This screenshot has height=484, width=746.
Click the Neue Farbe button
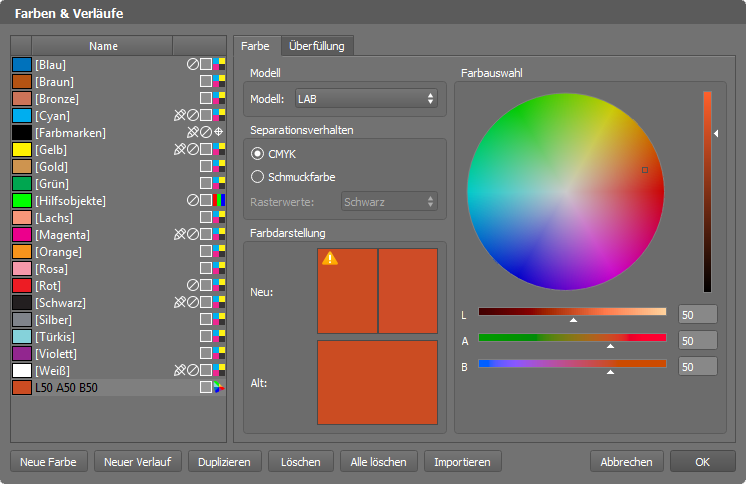point(49,462)
